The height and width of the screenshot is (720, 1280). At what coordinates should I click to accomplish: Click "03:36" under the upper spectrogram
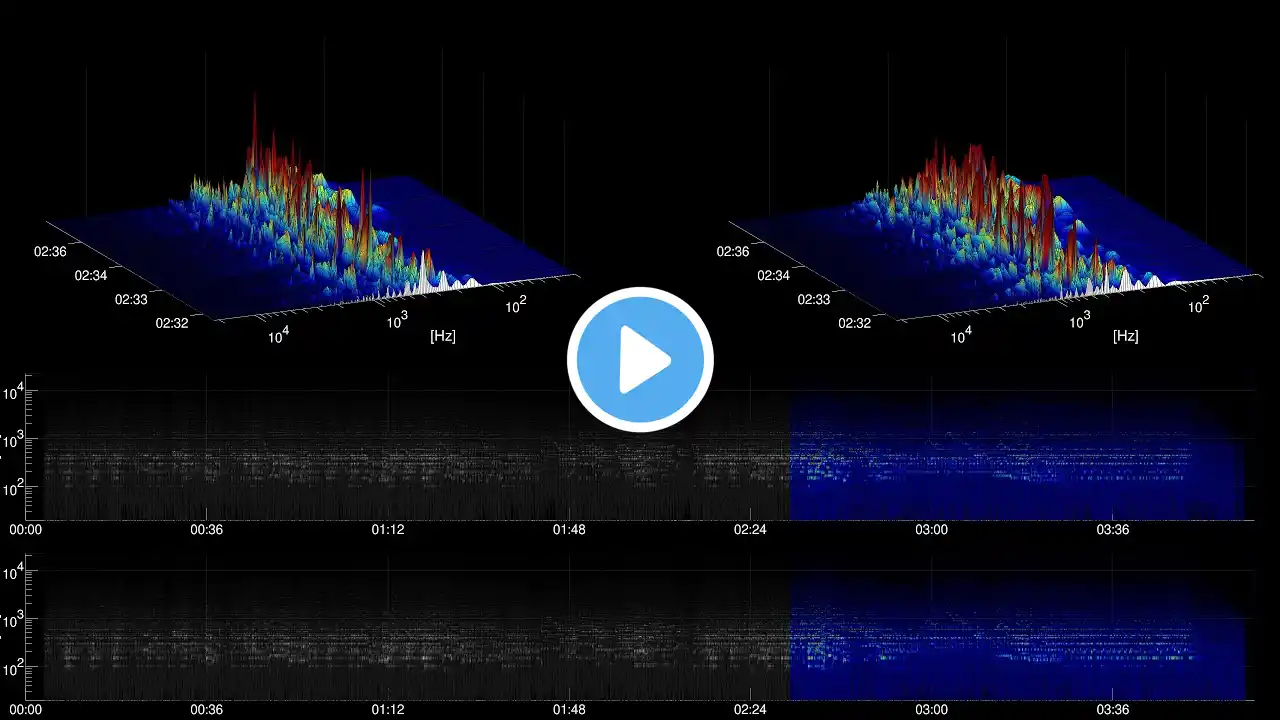[1113, 530]
